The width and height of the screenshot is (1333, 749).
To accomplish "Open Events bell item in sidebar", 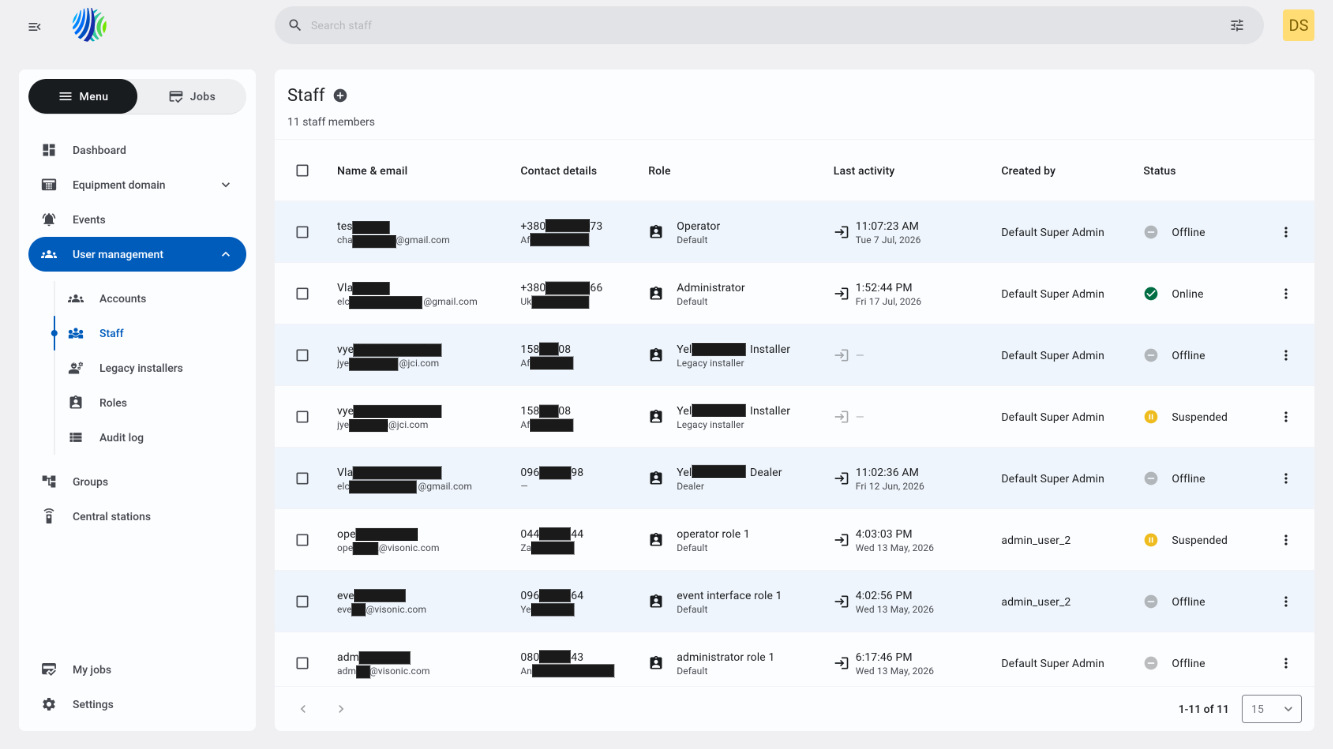I will click(49, 219).
